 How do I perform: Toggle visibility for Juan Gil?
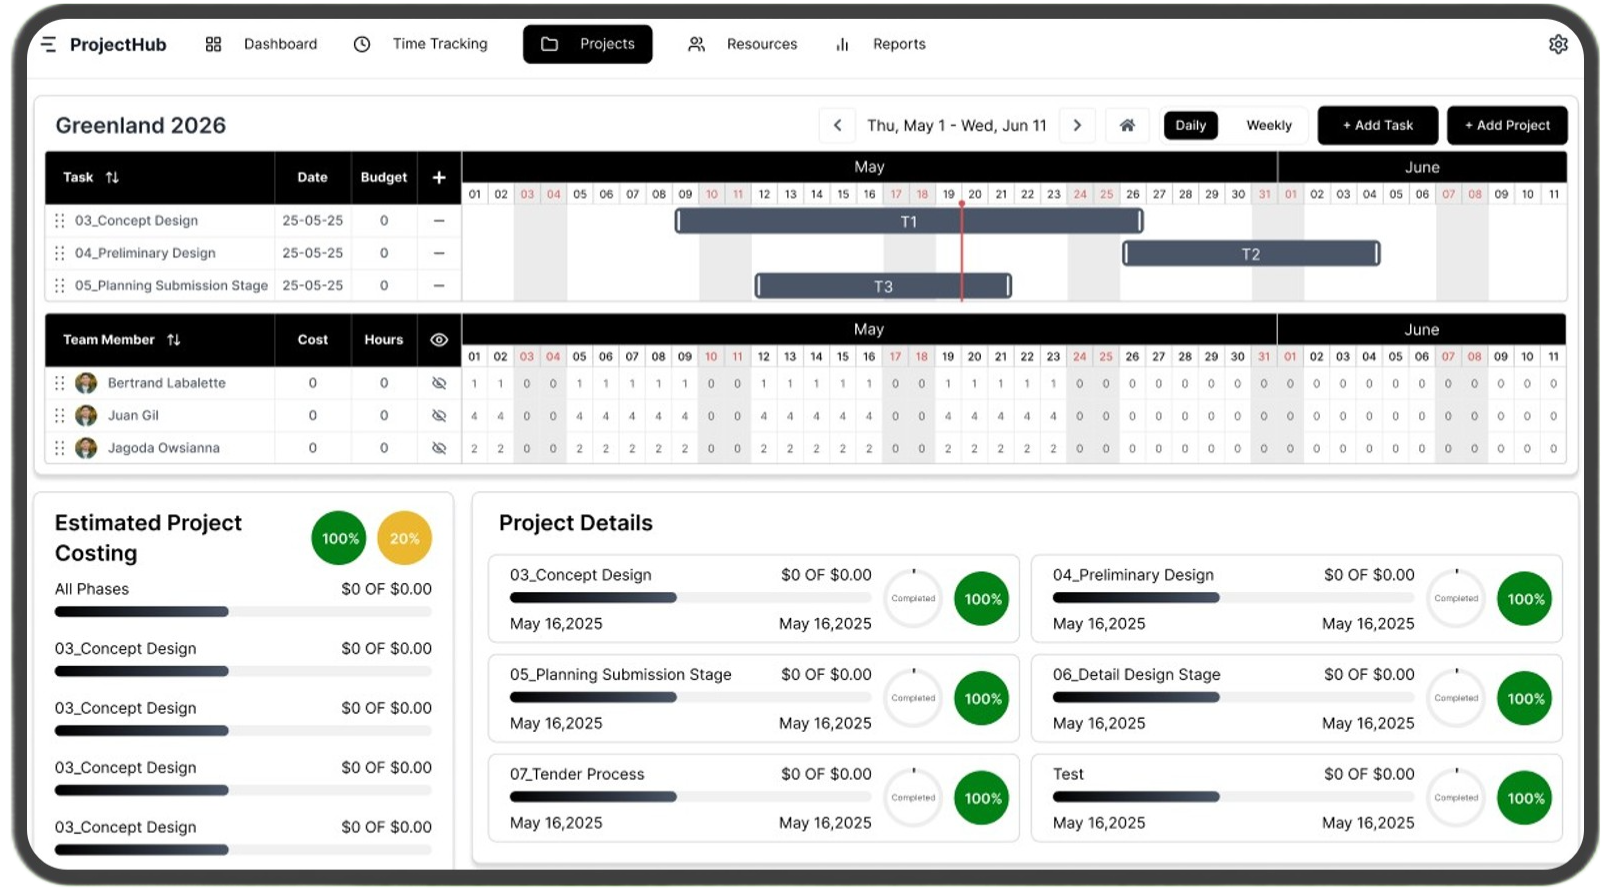438,415
